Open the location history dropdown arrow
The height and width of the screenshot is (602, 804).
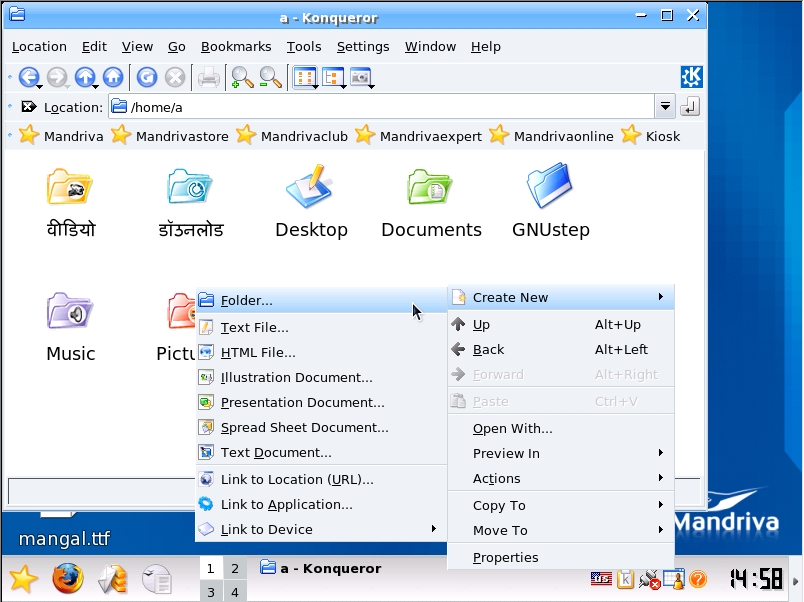tap(666, 107)
